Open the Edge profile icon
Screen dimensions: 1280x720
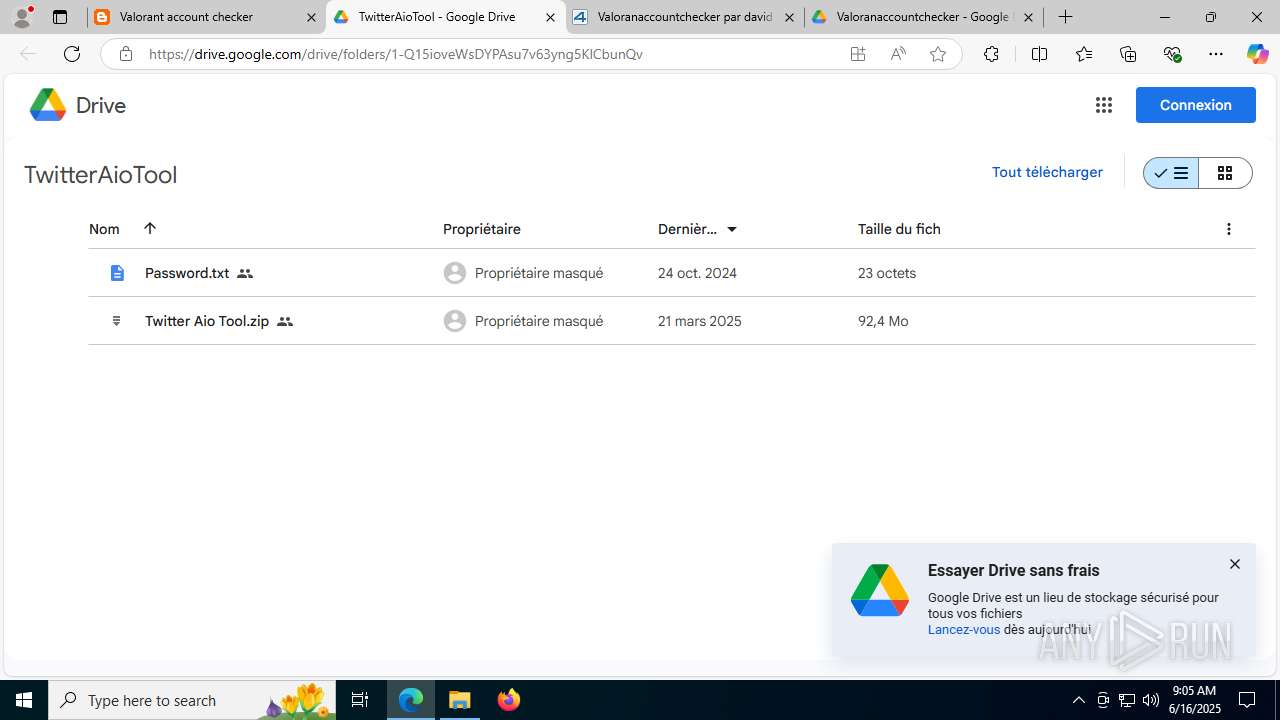[22, 17]
